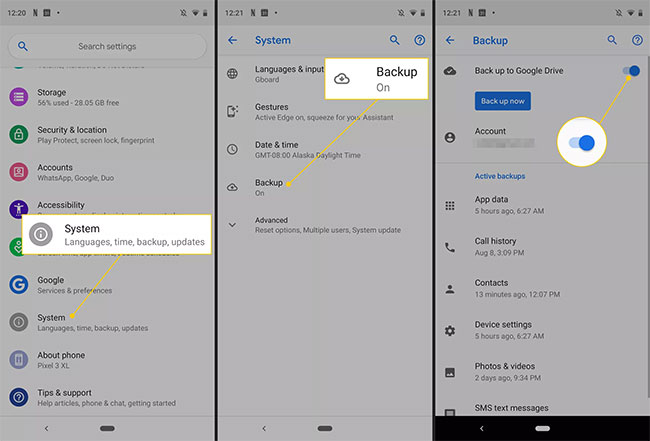Tap cloud icon beside Back up to Google Drive
This screenshot has width=650, height=441.
click(450, 71)
